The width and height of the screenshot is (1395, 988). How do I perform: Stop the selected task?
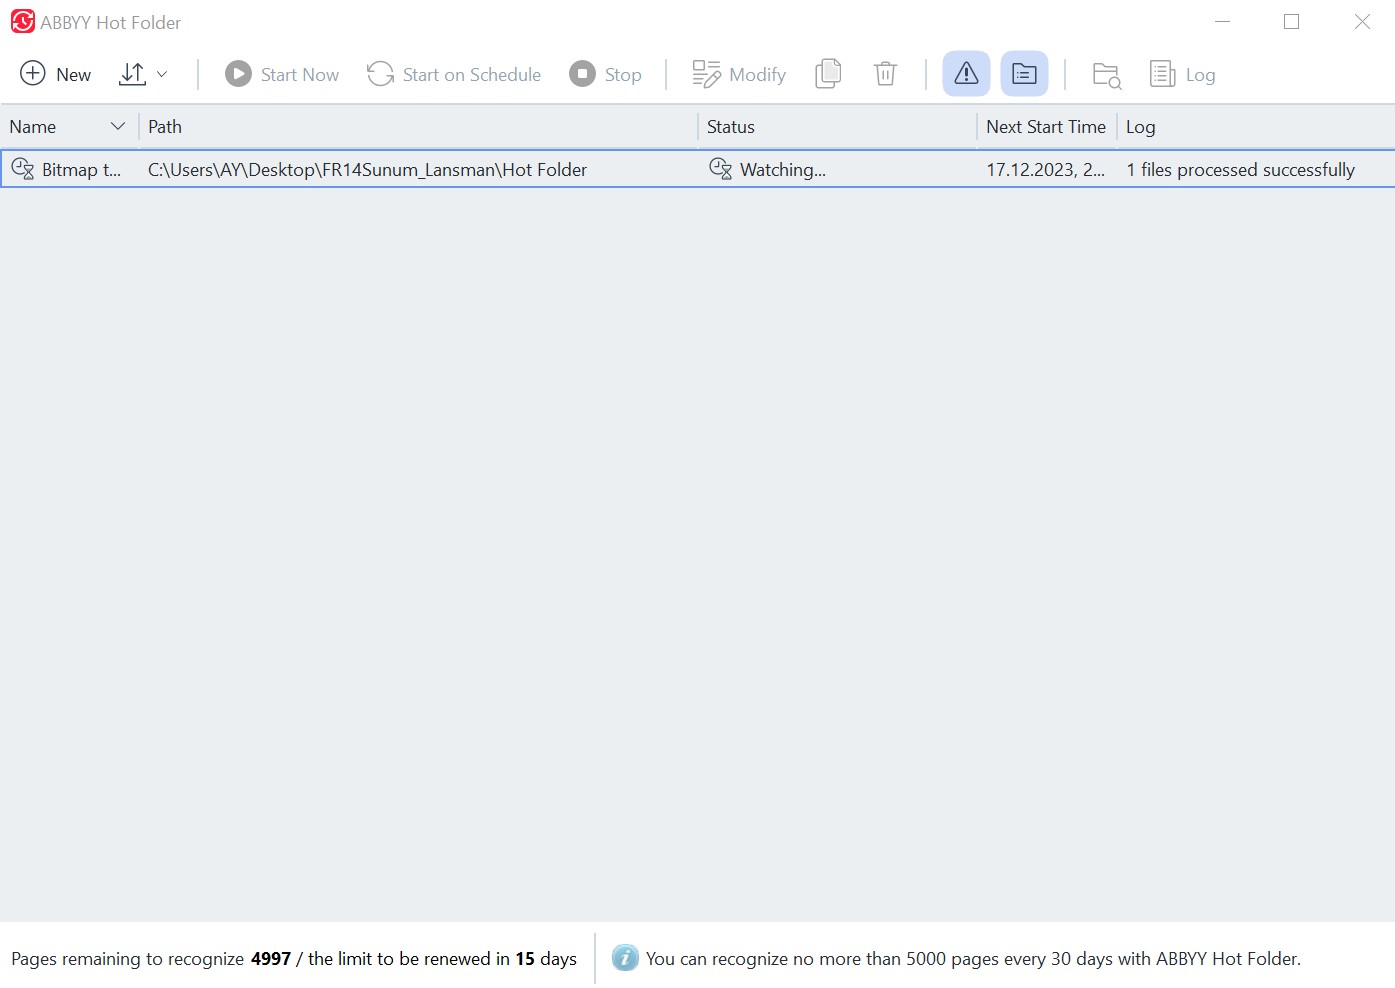(605, 74)
